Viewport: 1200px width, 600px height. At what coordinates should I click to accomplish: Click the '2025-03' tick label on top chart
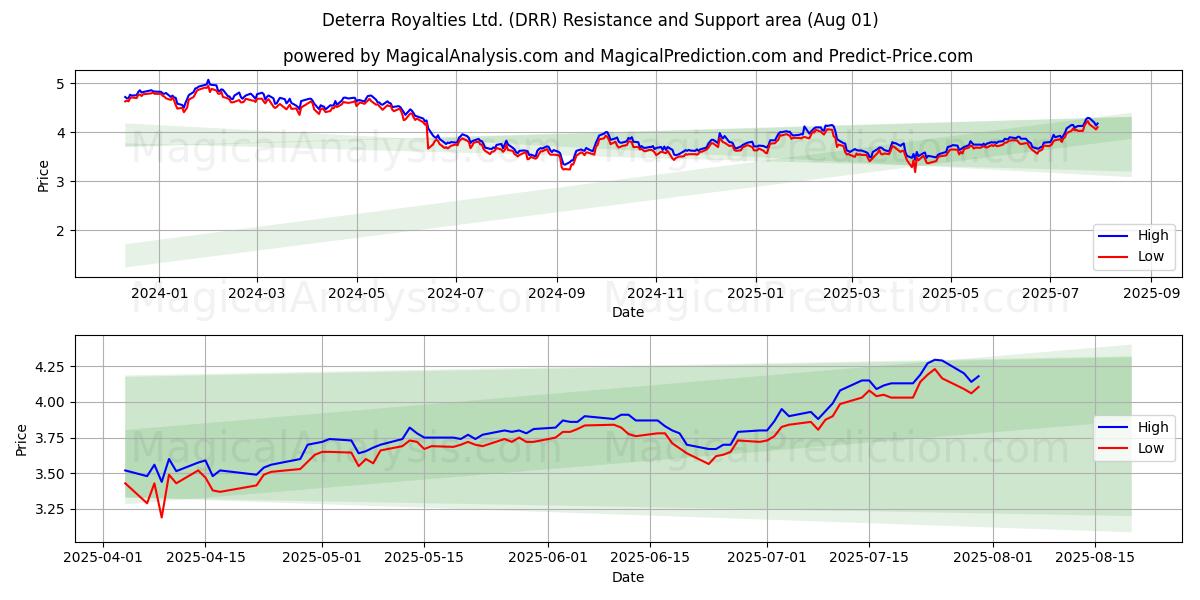[852, 293]
